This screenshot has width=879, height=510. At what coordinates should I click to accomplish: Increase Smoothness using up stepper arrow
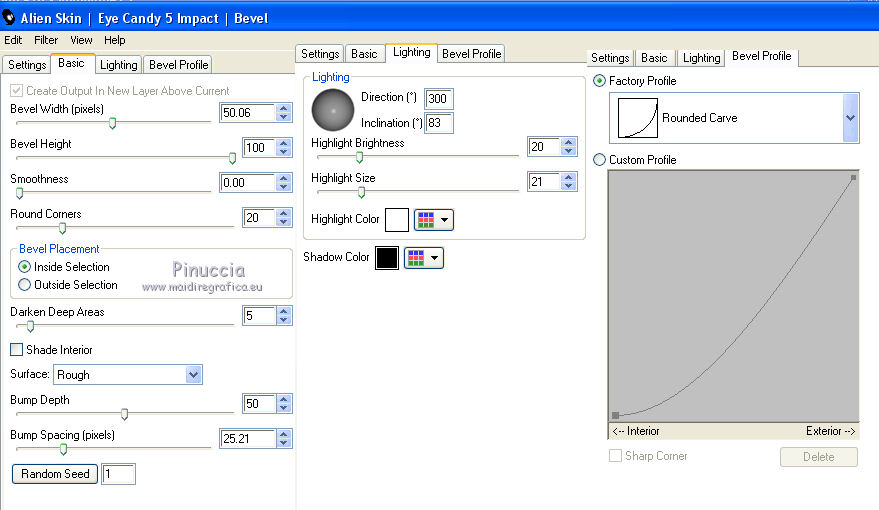coord(284,178)
